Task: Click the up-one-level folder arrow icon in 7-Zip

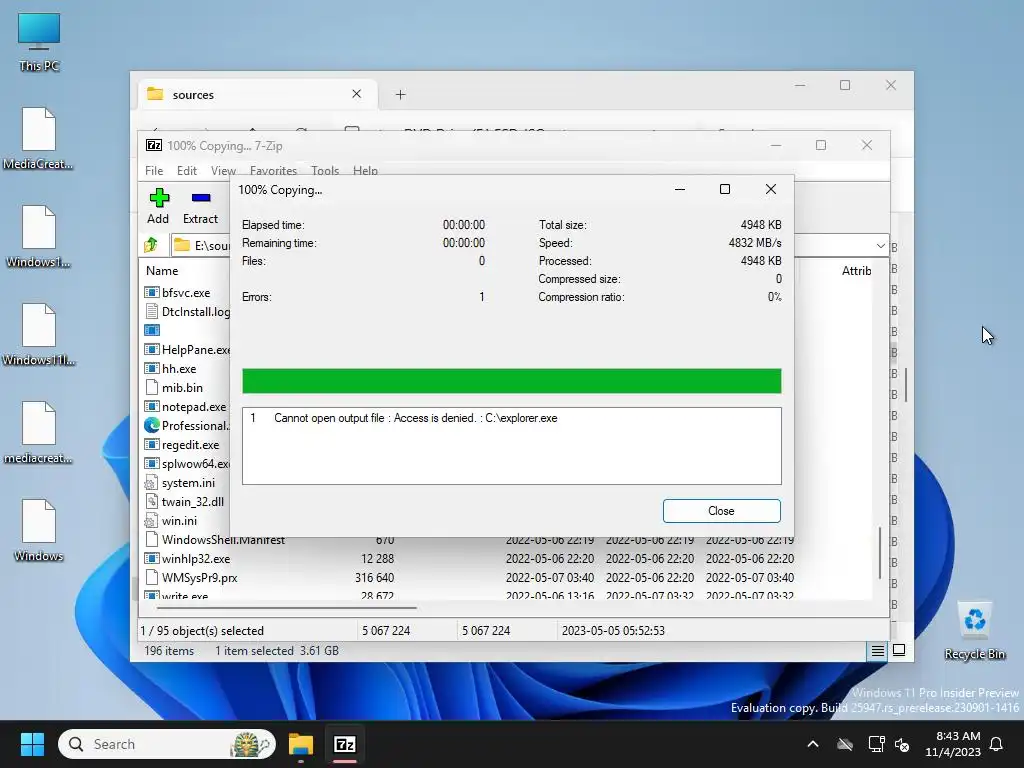Action: point(151,245)
